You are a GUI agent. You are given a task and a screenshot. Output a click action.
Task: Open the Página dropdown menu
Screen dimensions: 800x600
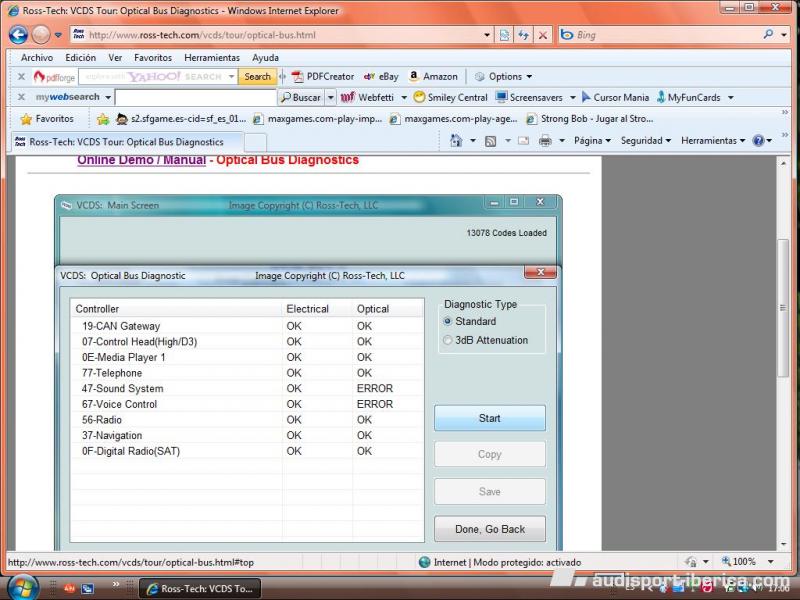pyautogui.click(x=592, y=141)
